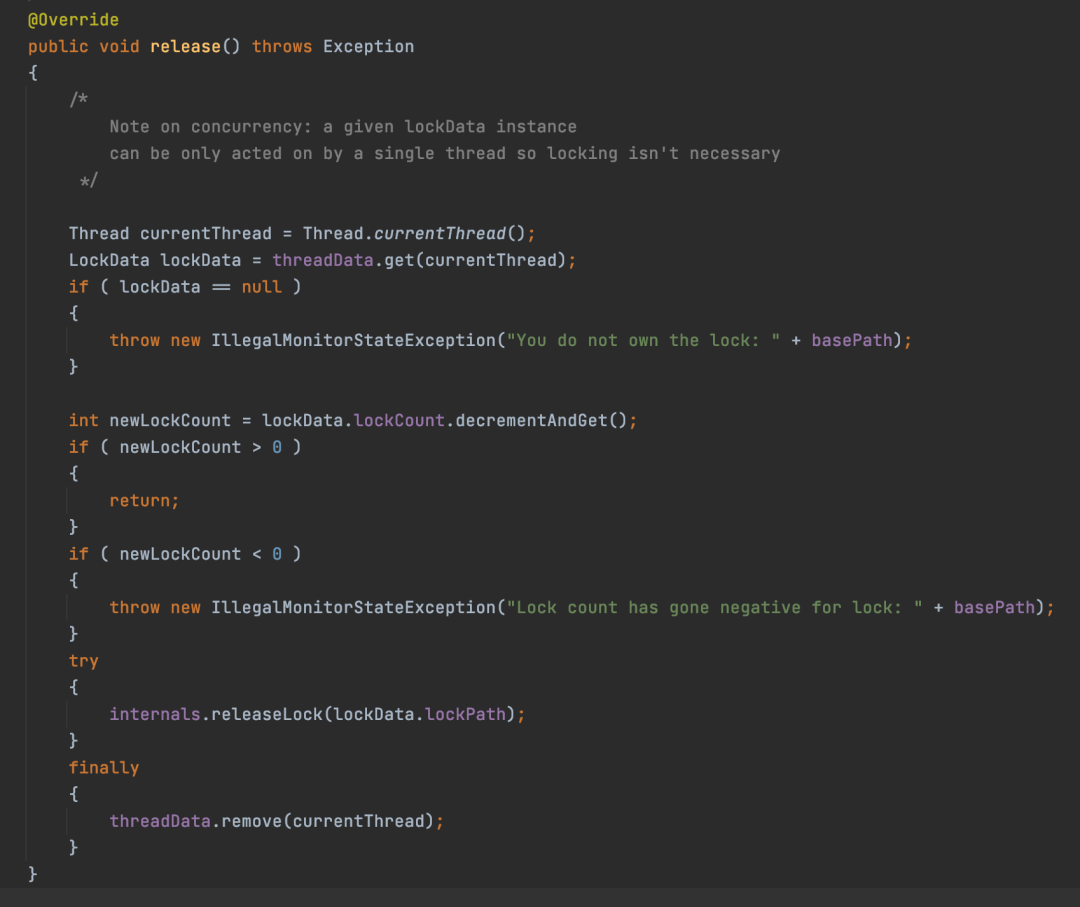This screenshot has width=1080, height=907.
Task: Click the comment line 'Note on concurrency'
Action: 343,127
